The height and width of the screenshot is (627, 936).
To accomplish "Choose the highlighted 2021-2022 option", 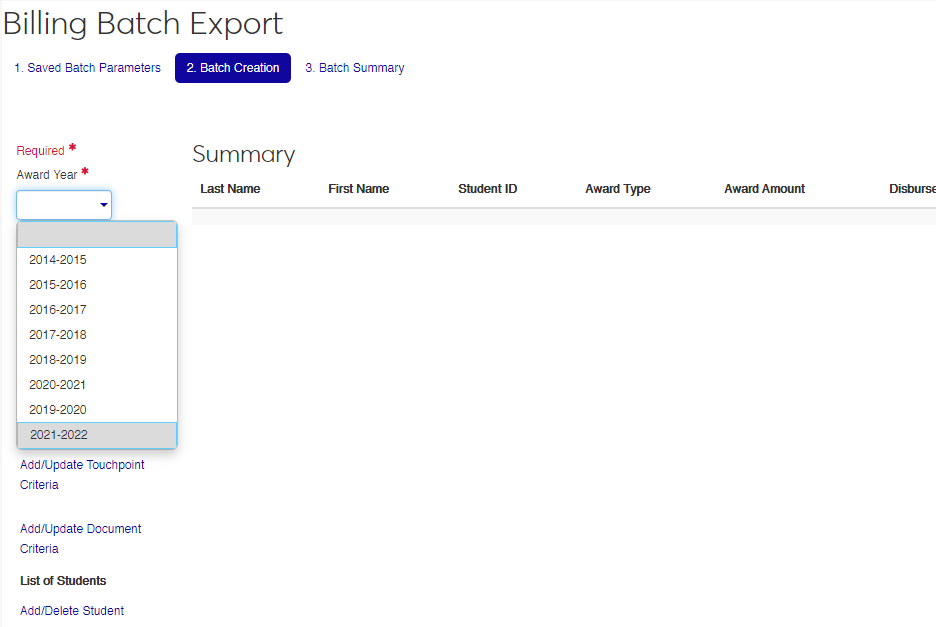I will pyautogui.click(x=59, y=435).
